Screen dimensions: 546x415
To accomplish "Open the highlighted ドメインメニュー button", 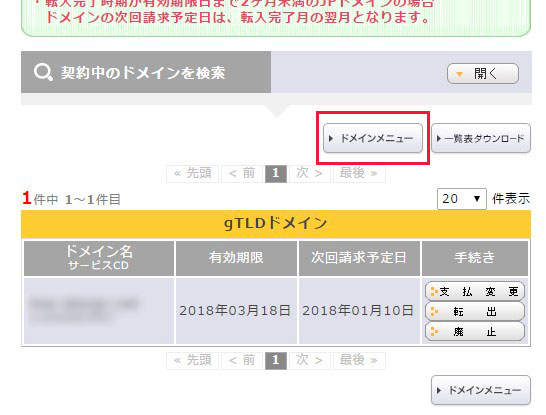I will 373,138.
